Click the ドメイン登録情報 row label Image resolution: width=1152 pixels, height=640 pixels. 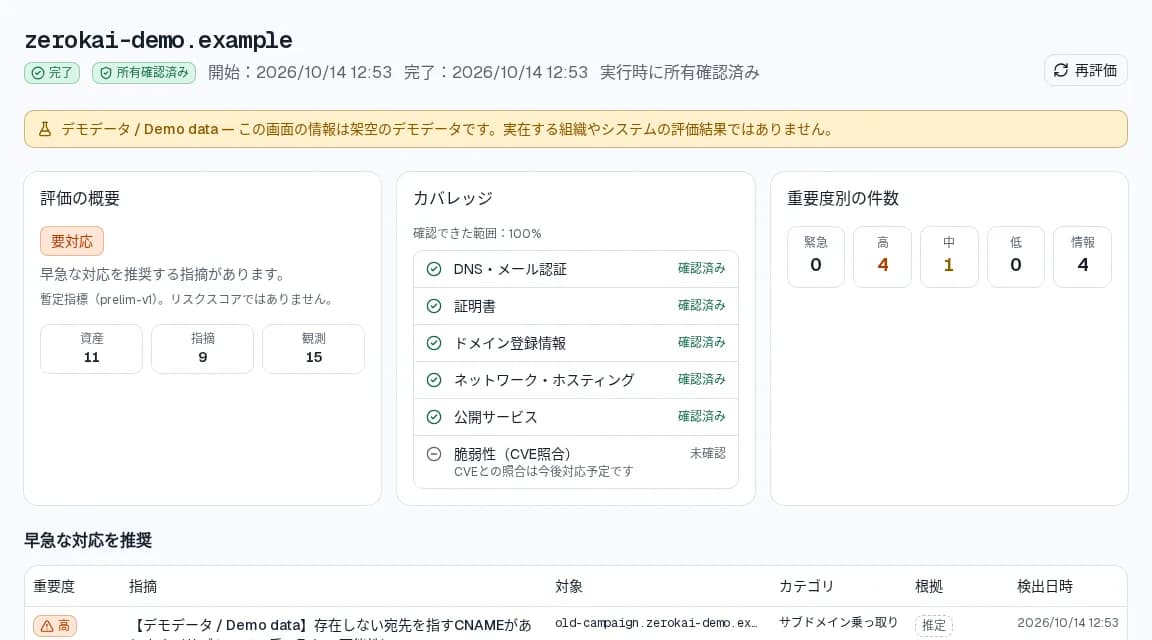coord(510,343)
